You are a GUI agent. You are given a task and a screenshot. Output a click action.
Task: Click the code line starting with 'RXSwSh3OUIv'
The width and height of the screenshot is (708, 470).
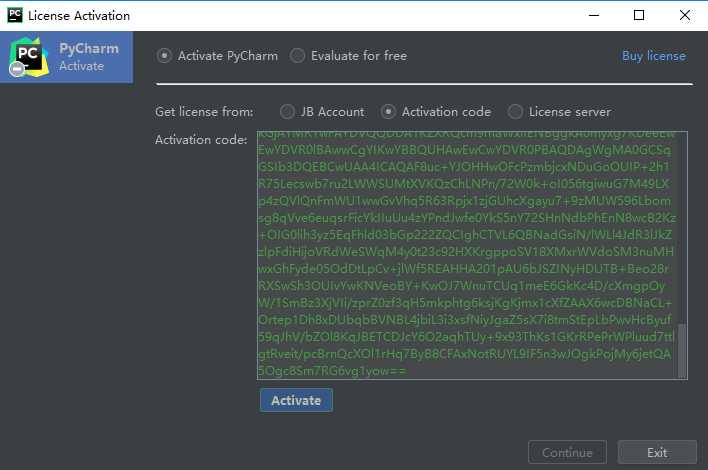461,286
